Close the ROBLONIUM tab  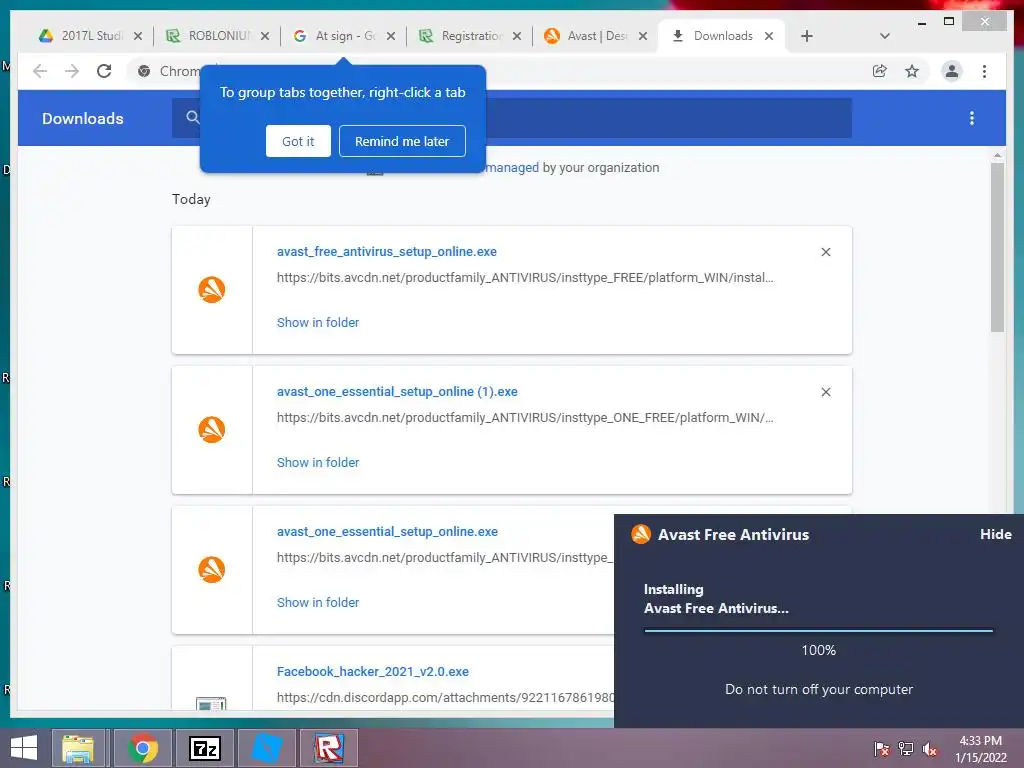tap(264, 37)
